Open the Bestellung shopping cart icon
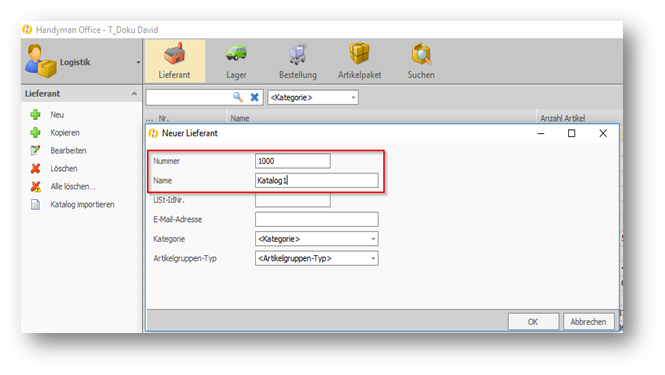 (x=298, y=54)
